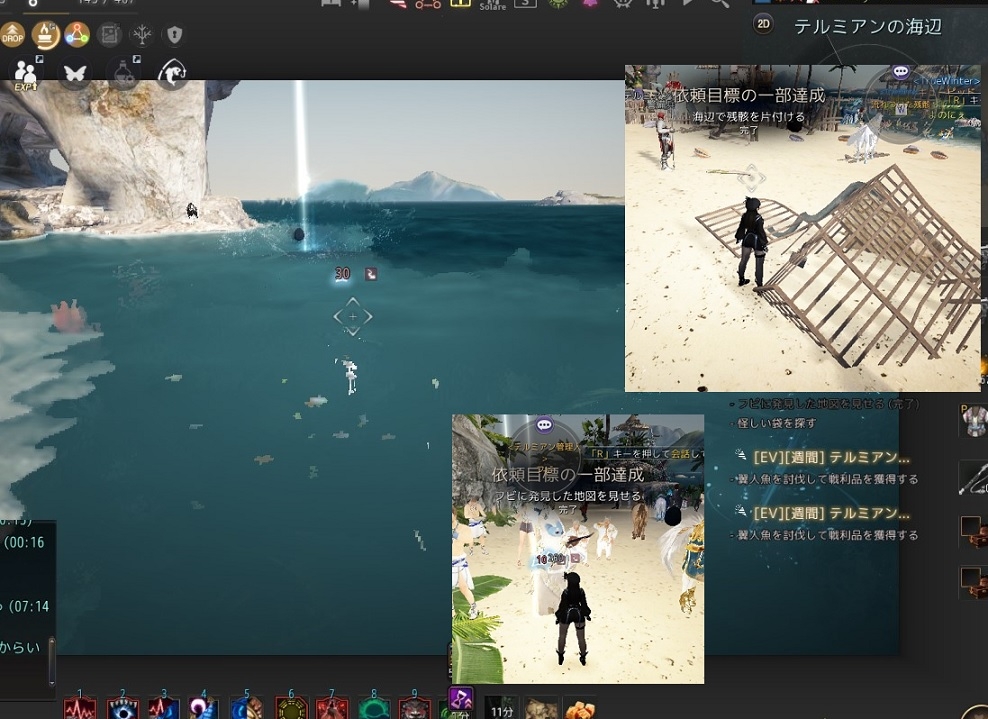Screen dimensions: 988x719
Task: Click the chat window vertical scrollbar
Action: point(52,662)
